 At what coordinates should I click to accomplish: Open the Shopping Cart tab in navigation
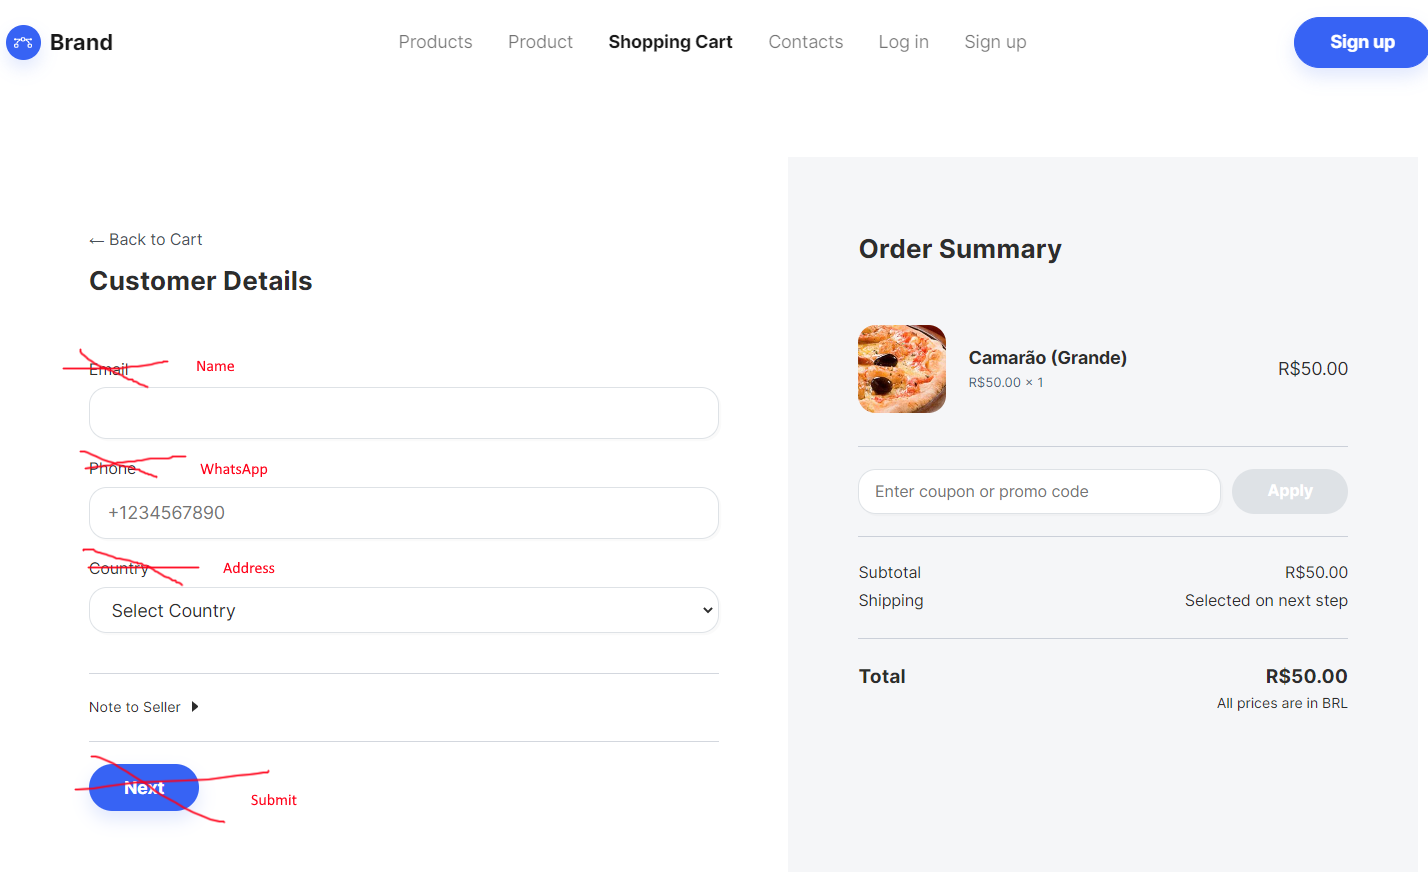[x=670, y=42]
